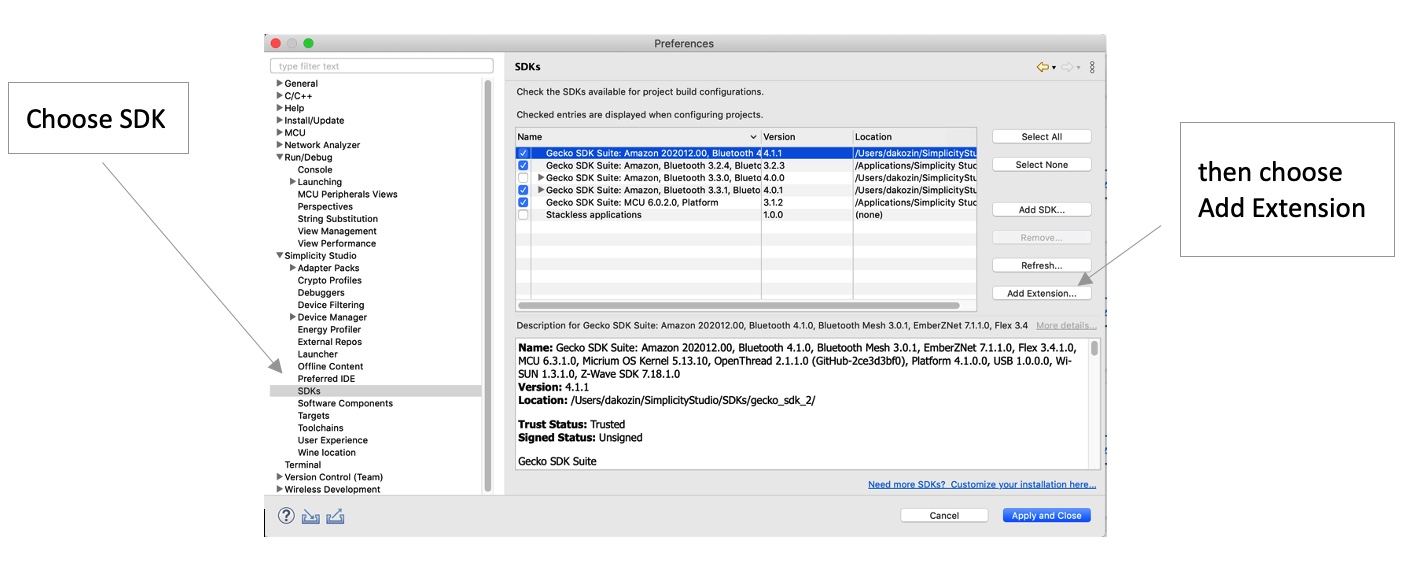
Task: Click the Add SDK... button
Action: coord(1041,210)
